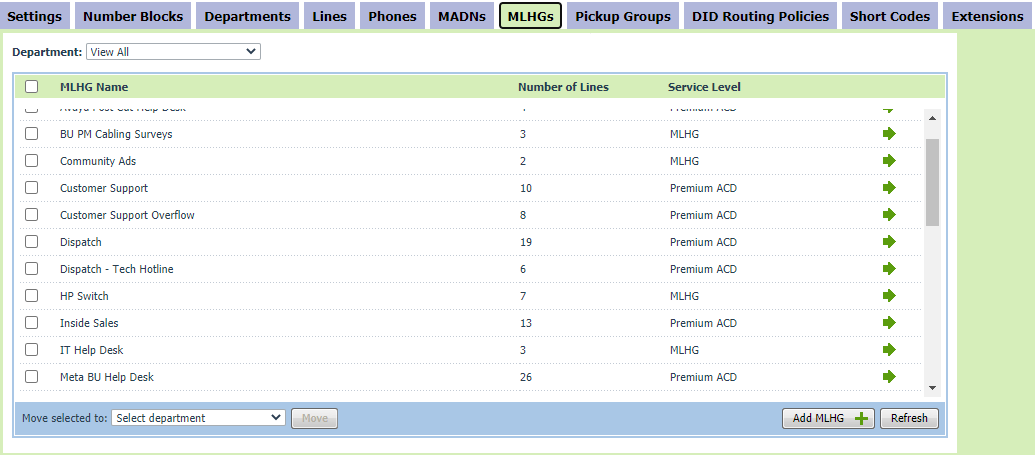Viewport: 1035px width, 456px height.
Task: Select the Customer Support Overflow checkbox
Action: (x=32, y=215)
